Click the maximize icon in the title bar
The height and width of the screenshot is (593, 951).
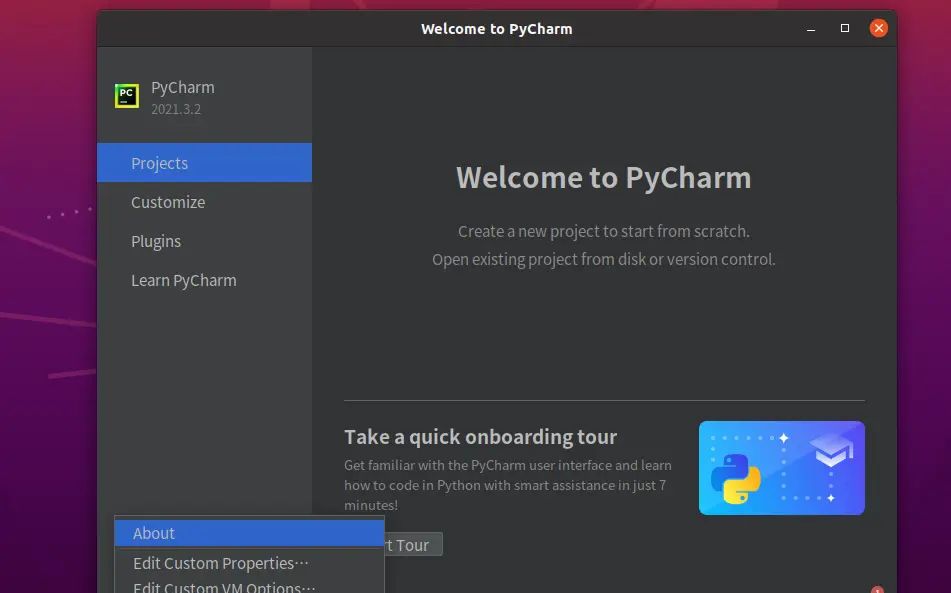pyautogui.click(x=844, y=28)
